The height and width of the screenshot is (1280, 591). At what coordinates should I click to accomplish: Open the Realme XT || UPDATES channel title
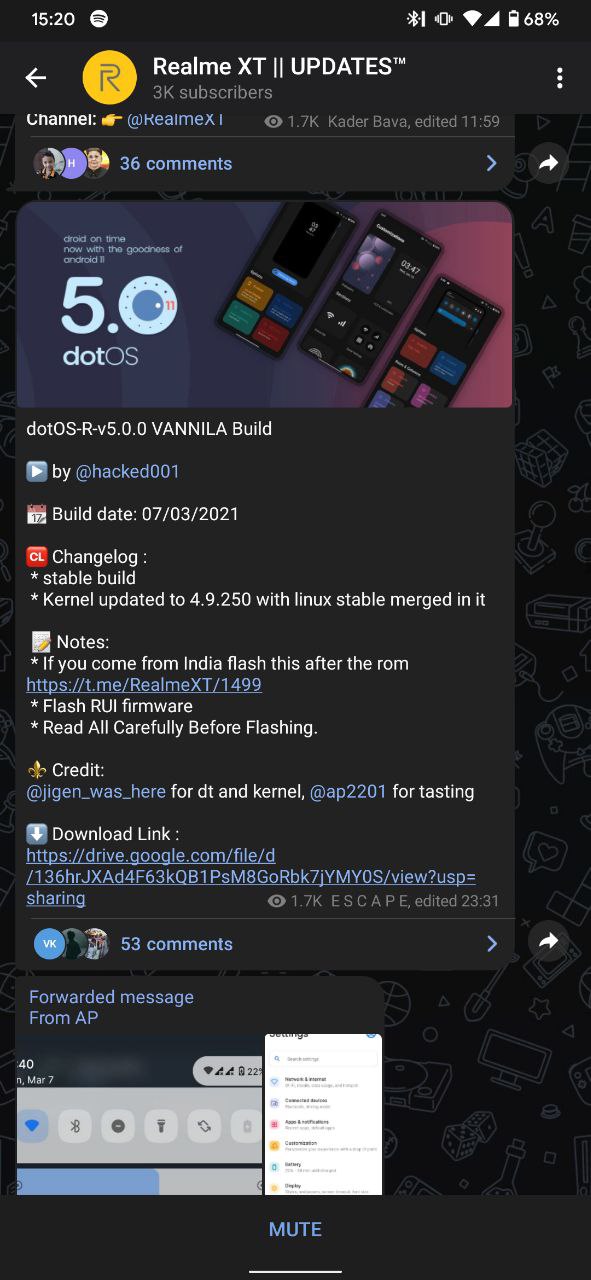click(x=279, y=67)
